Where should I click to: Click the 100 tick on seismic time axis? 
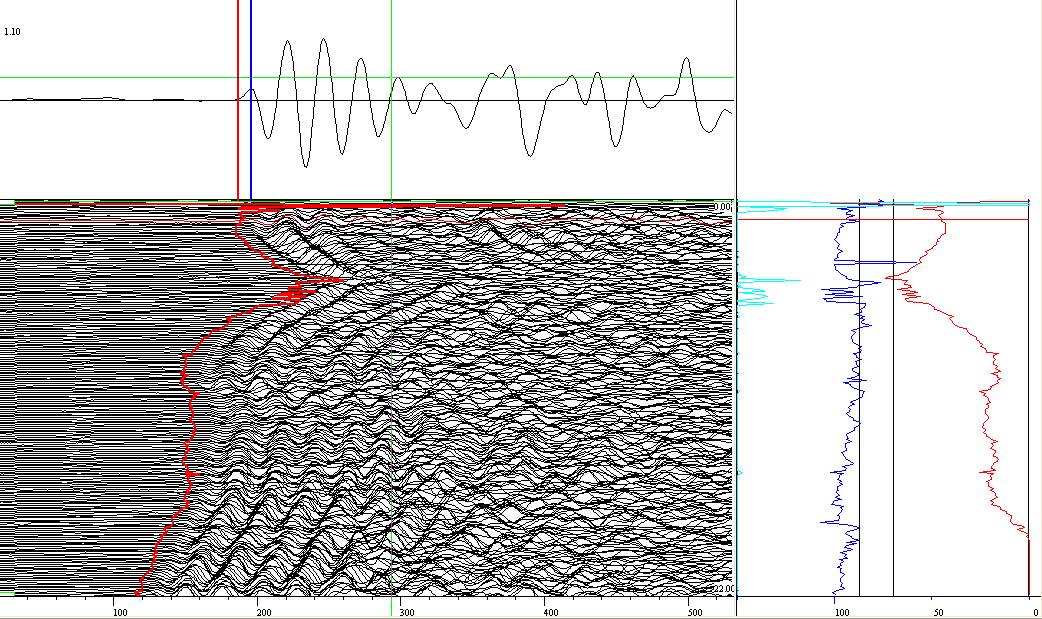pyautogui.click(x=119, y=611)
